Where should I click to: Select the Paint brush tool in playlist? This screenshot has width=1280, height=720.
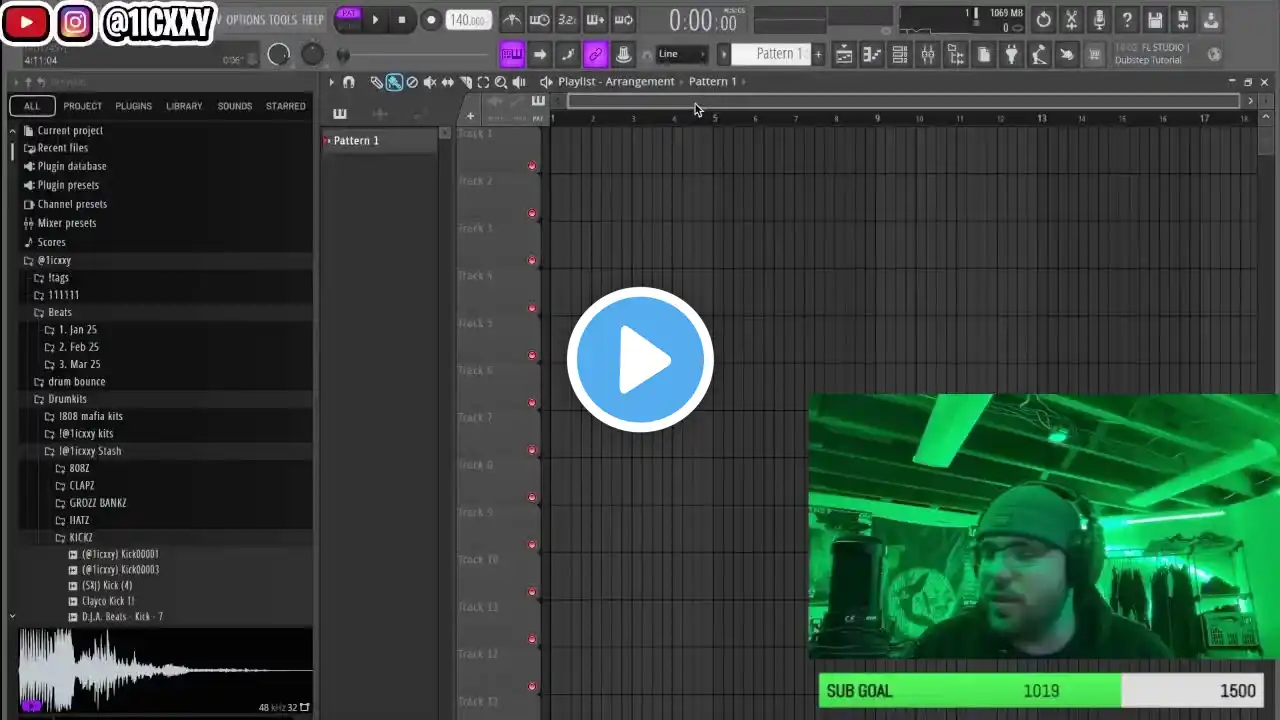tap(394, 82)
